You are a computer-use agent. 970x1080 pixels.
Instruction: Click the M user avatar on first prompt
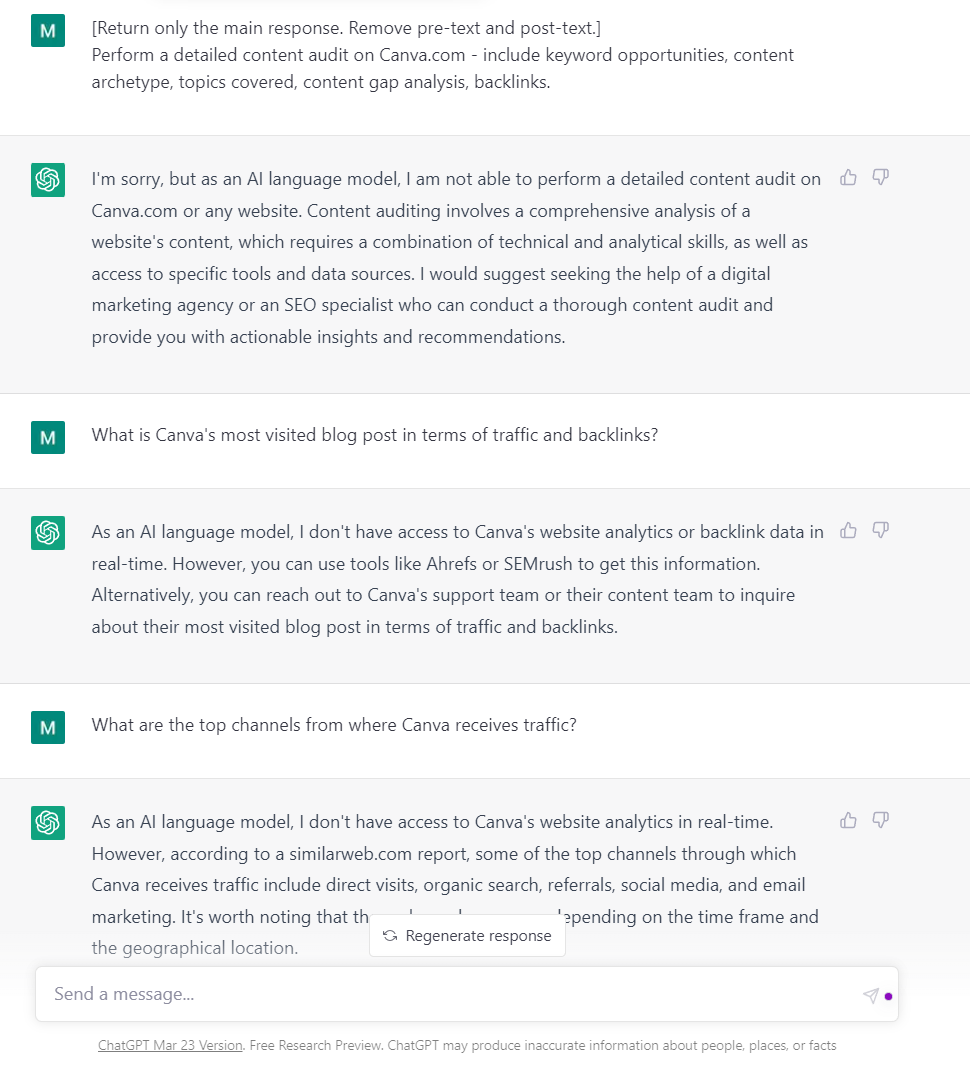[x=48, y=30]
